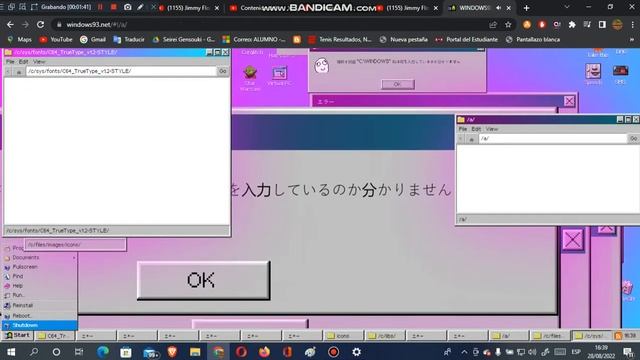The height and width of the screenshot is (360, 640).
Task: Open Task View in the Windows taskbar
Action: (79, 352)
